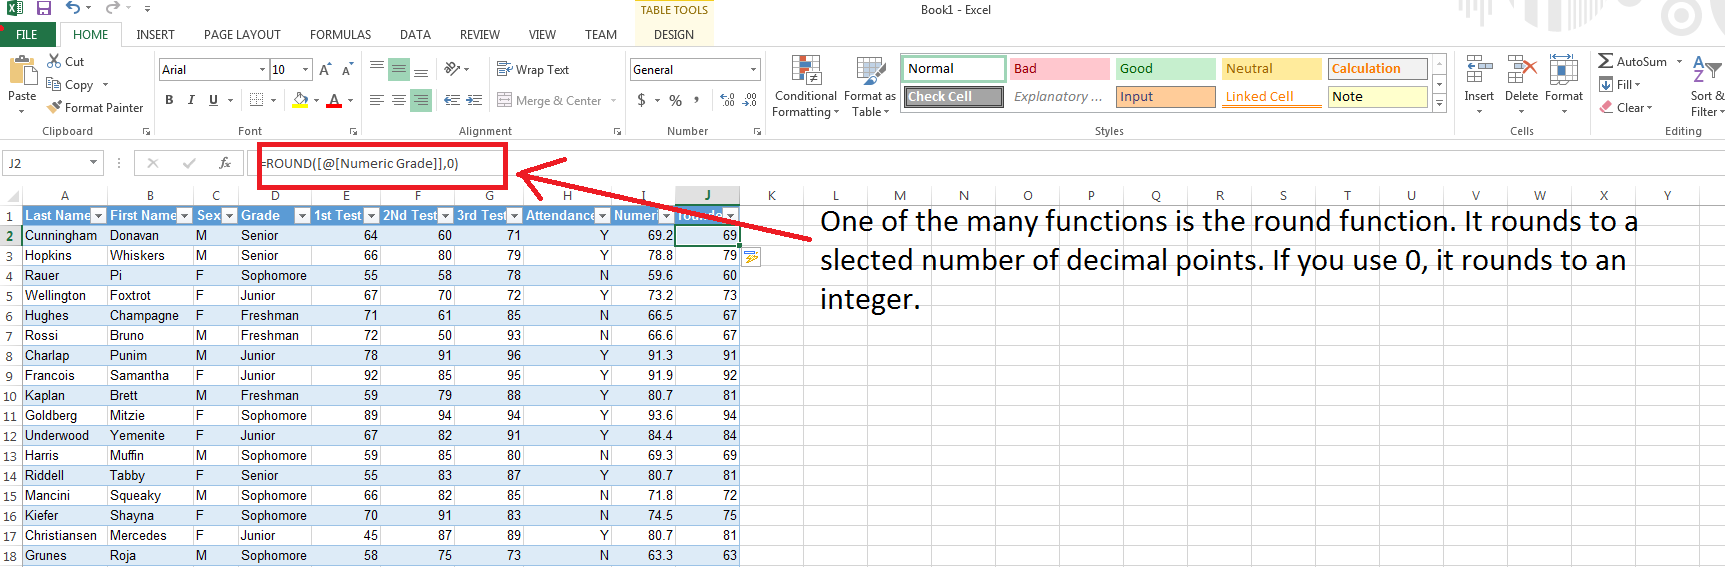This screenshot has height=567, width=1725.
Task: Open the Grade column filter dropdown
Action: (x=302, y=215)
